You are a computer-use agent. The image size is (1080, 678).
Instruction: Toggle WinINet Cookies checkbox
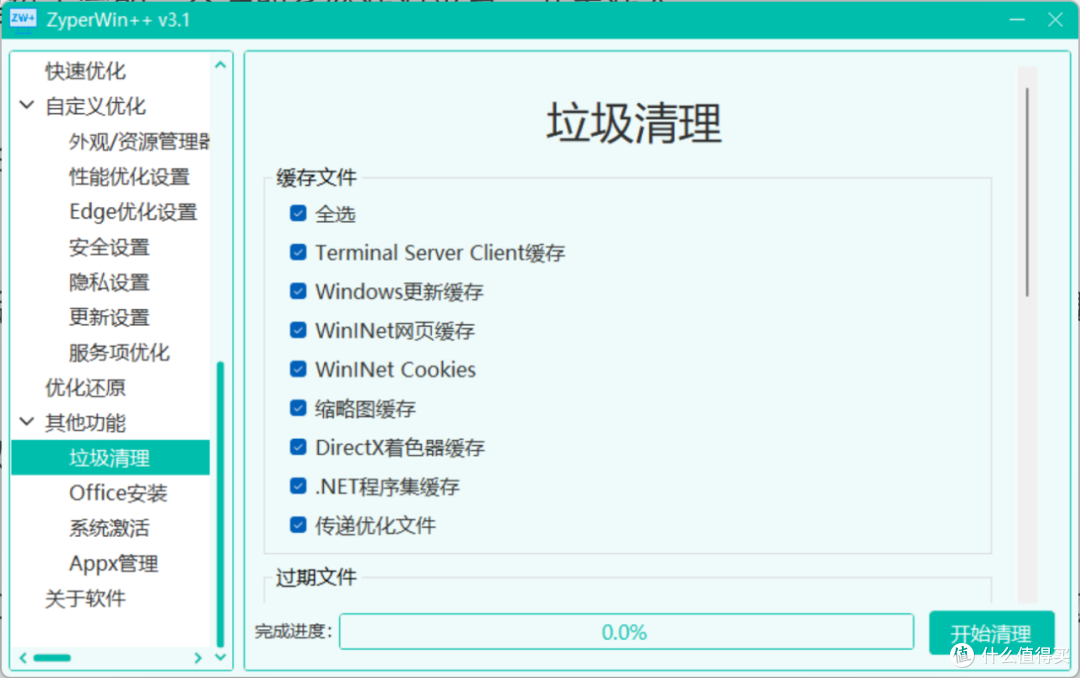pos(298,369)
